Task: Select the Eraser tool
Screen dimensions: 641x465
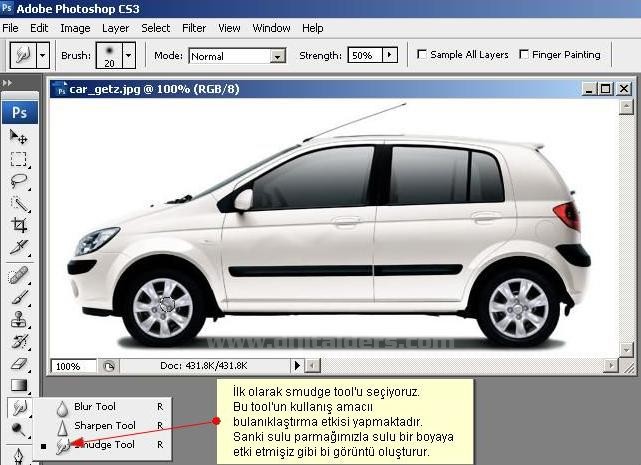Action: click(x=19, y=363)
